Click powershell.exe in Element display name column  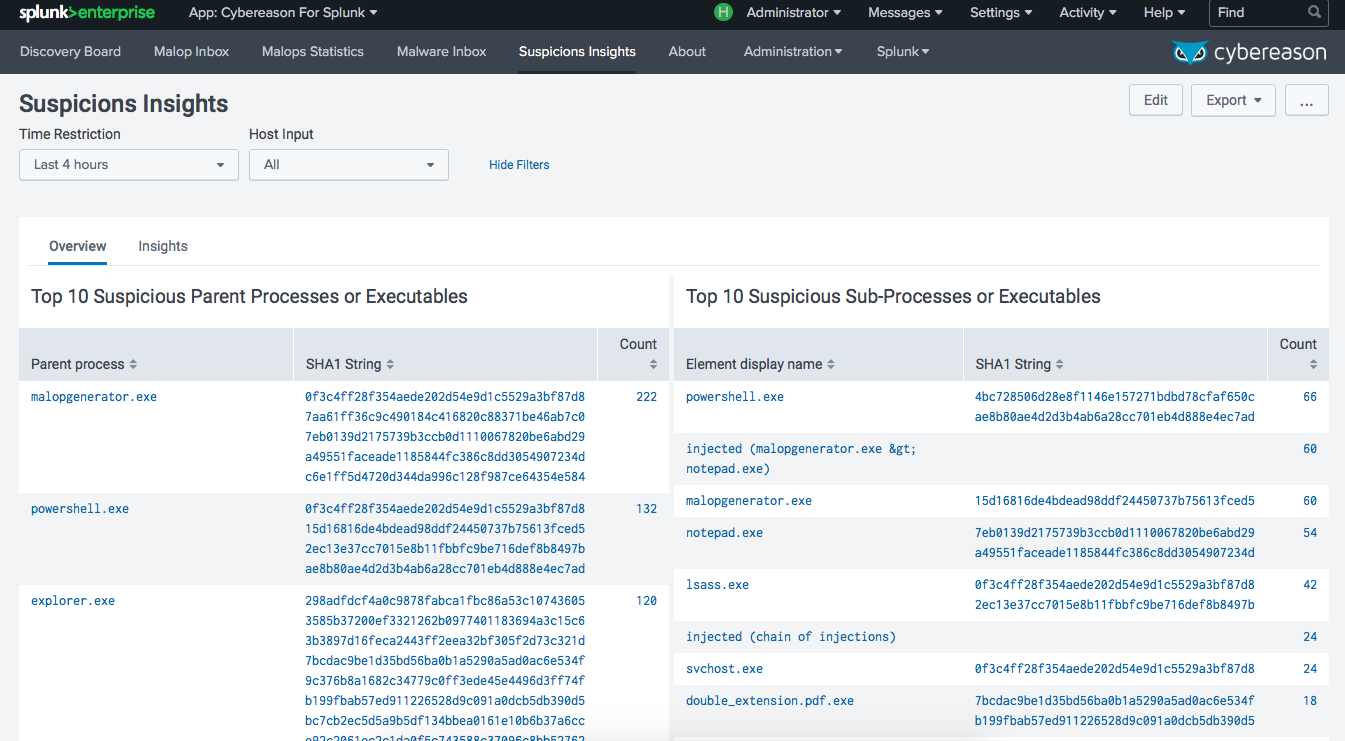(x=735, y=397)
